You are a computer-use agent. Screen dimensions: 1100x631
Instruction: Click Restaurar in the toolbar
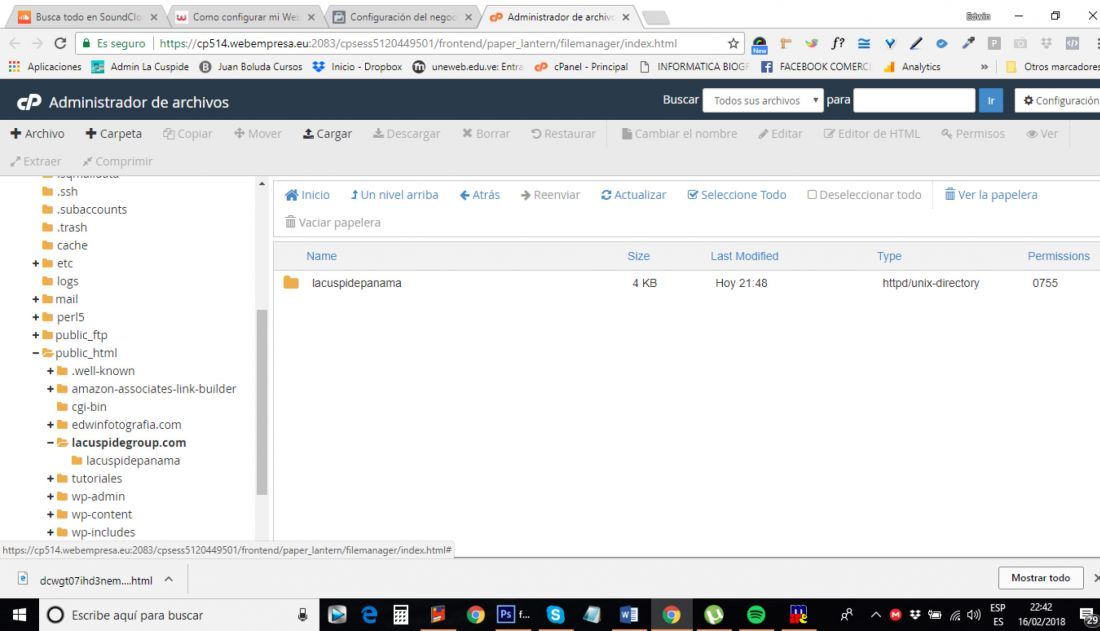563,133
